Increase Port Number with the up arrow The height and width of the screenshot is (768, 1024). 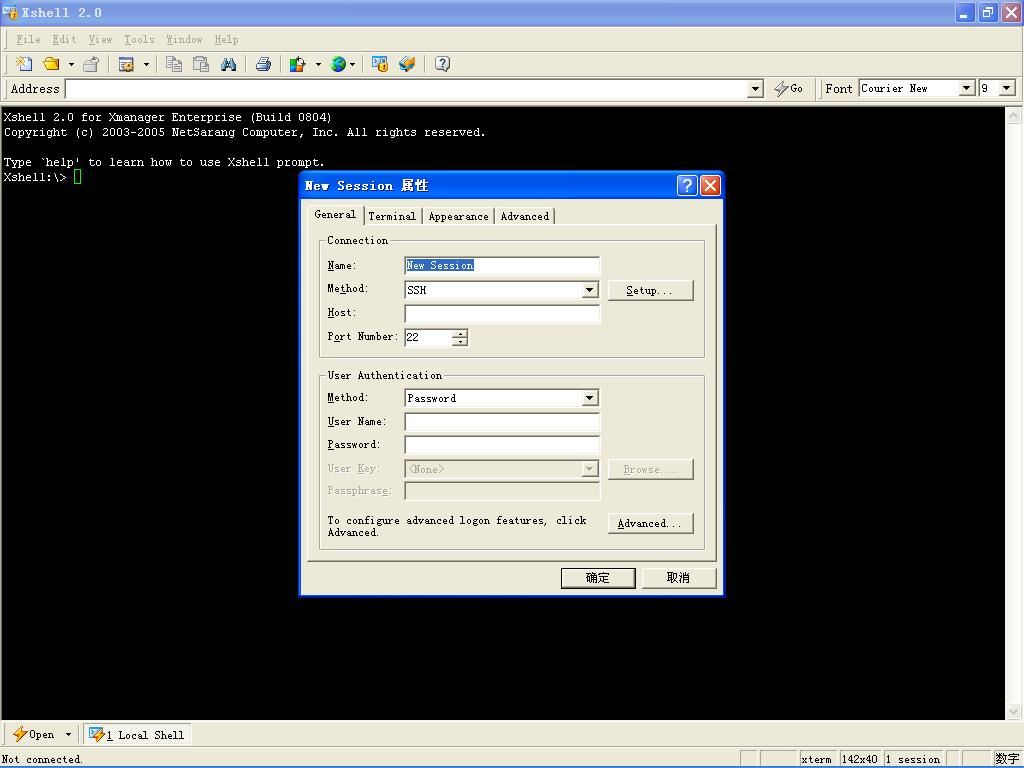pos(460,333)
